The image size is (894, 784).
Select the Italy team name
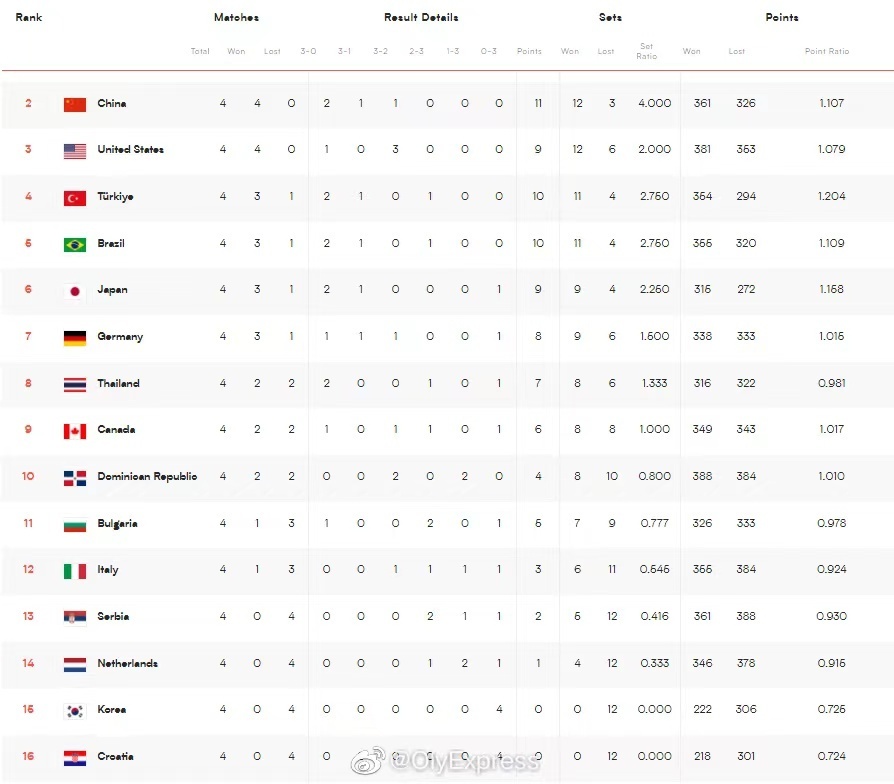pyautogui.click(x=108, y=570)
